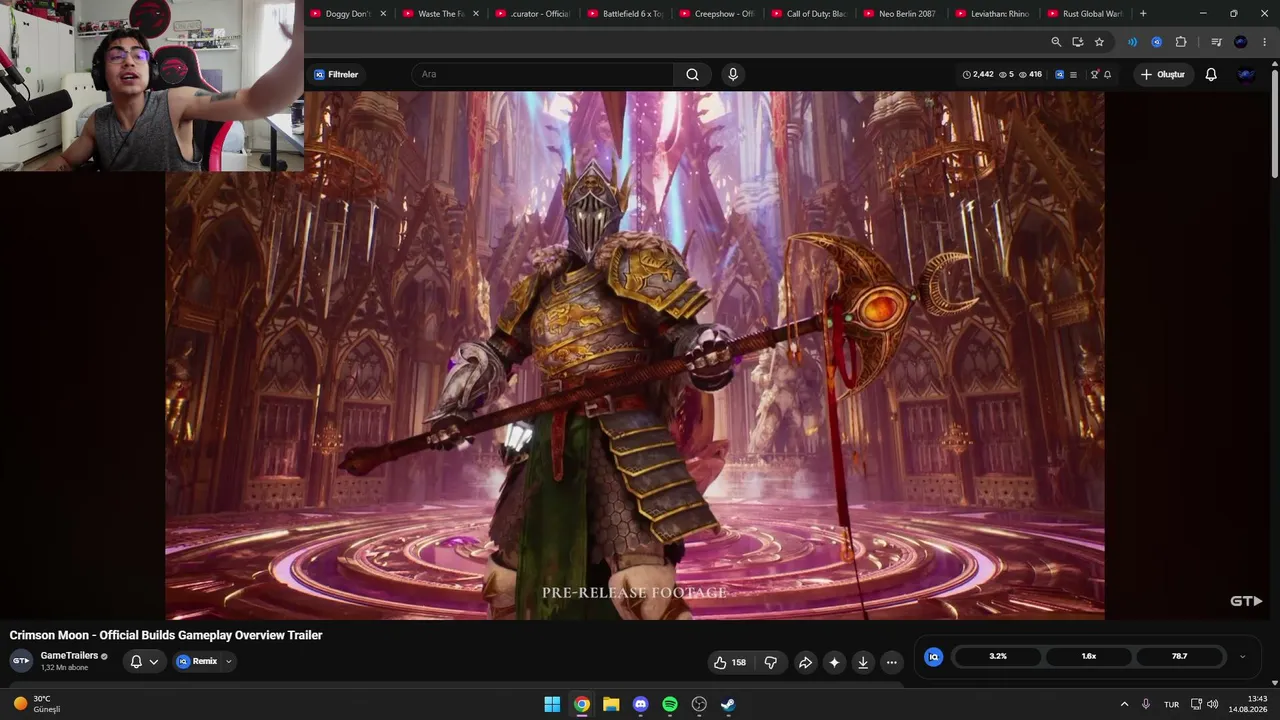Open the account avatar menu
The image size is (1280, 720).
(1246, 74)
